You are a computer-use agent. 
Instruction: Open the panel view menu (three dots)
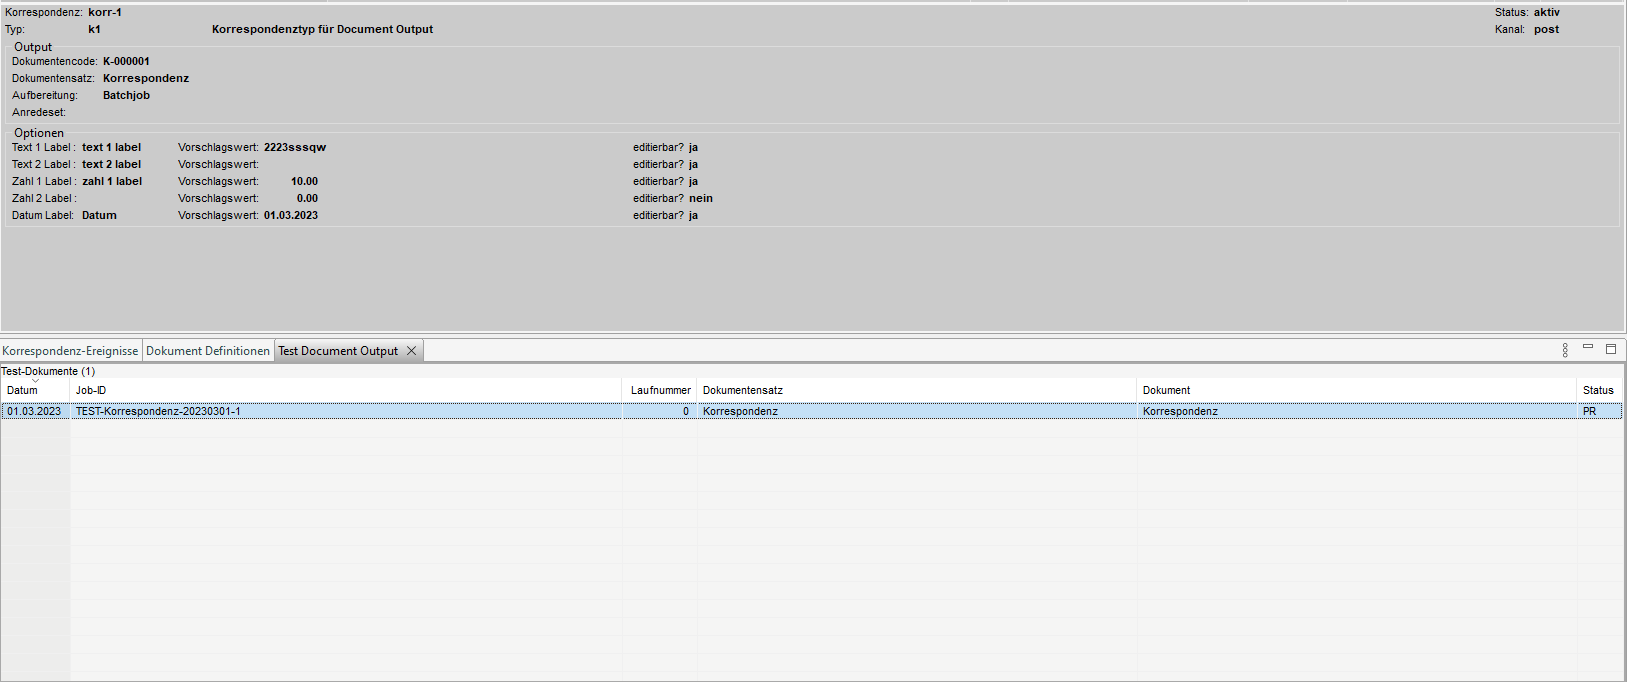[1565, 350]
